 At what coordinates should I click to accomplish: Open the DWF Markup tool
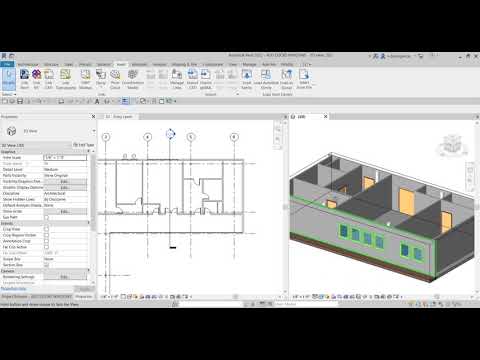click(x=85, y=79)
